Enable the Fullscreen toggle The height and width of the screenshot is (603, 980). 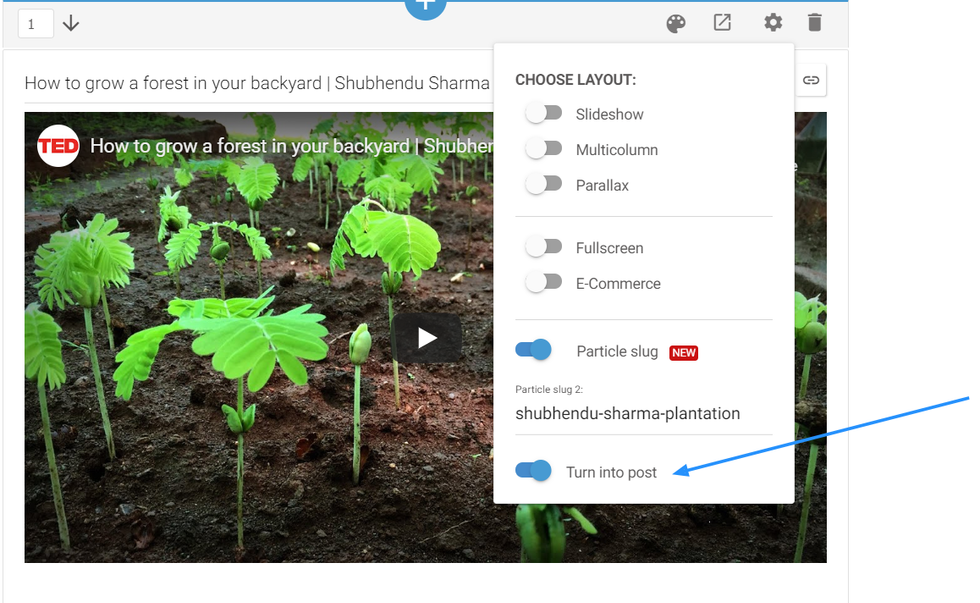[x=544, y=247]
